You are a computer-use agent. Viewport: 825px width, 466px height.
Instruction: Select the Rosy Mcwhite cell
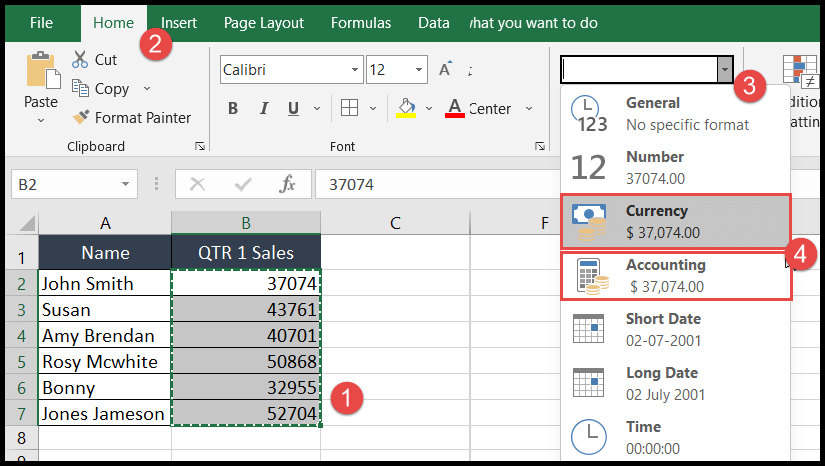click(105, 361)
